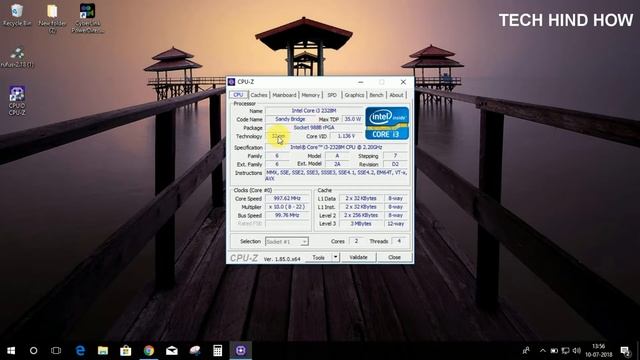Click the Threads count value 4
The height and width of the screenshot is (360, 640).
[x=399, y=241]
